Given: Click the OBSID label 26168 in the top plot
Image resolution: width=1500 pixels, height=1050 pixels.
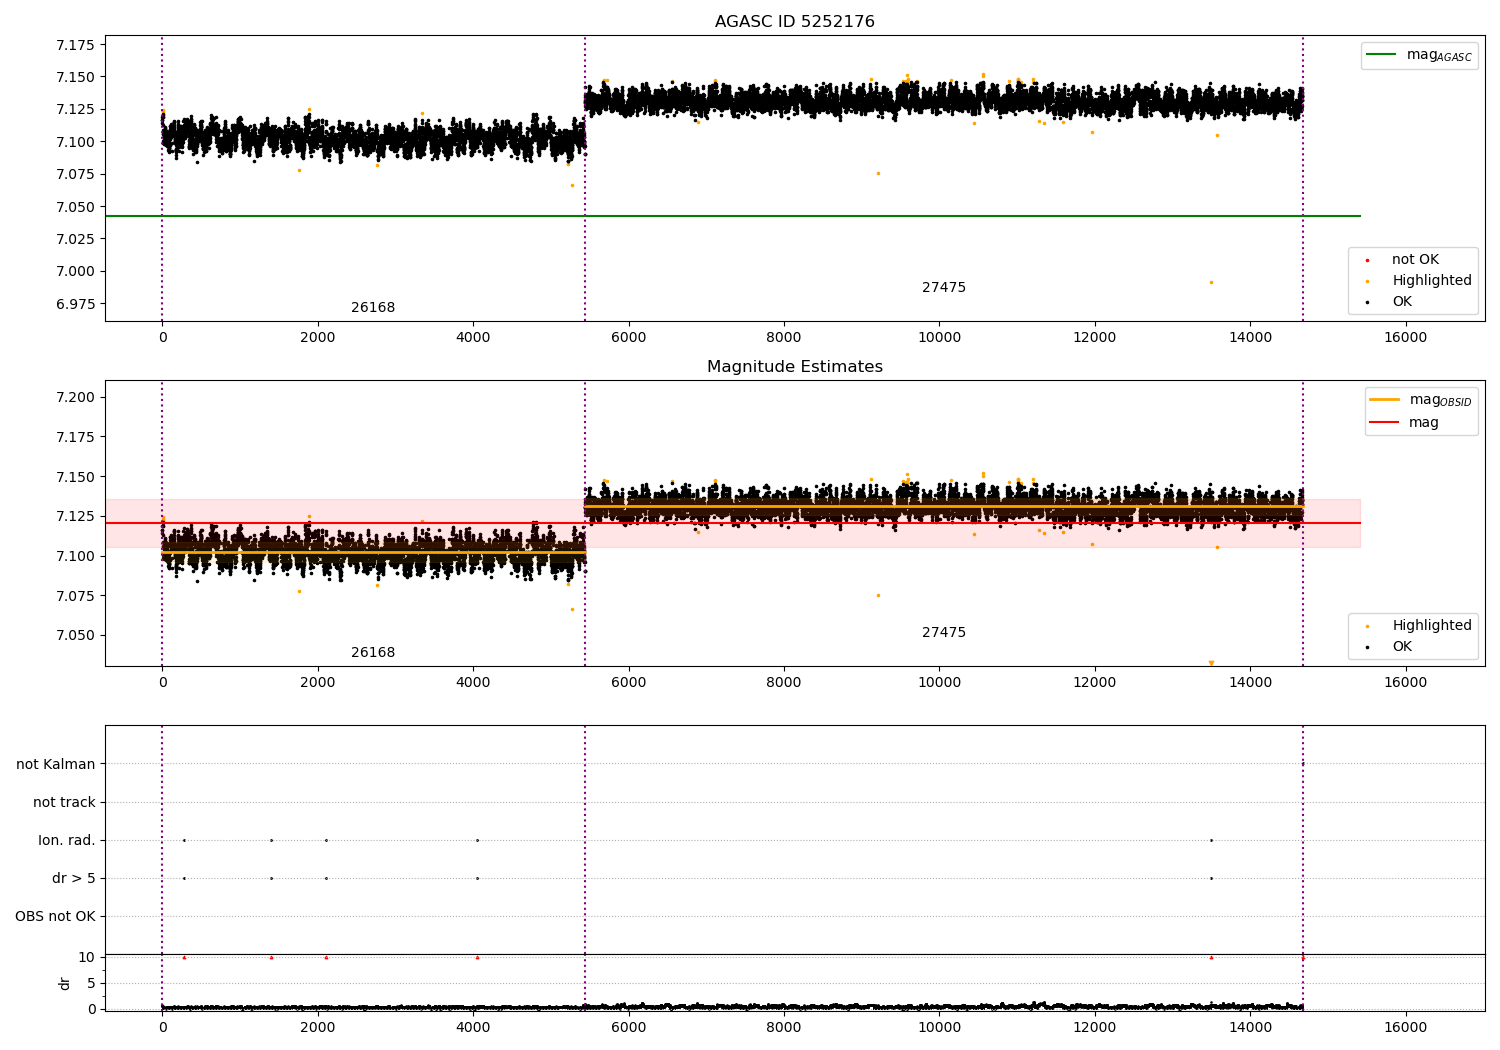Looking at the screenshot, I should click(373, 308).
